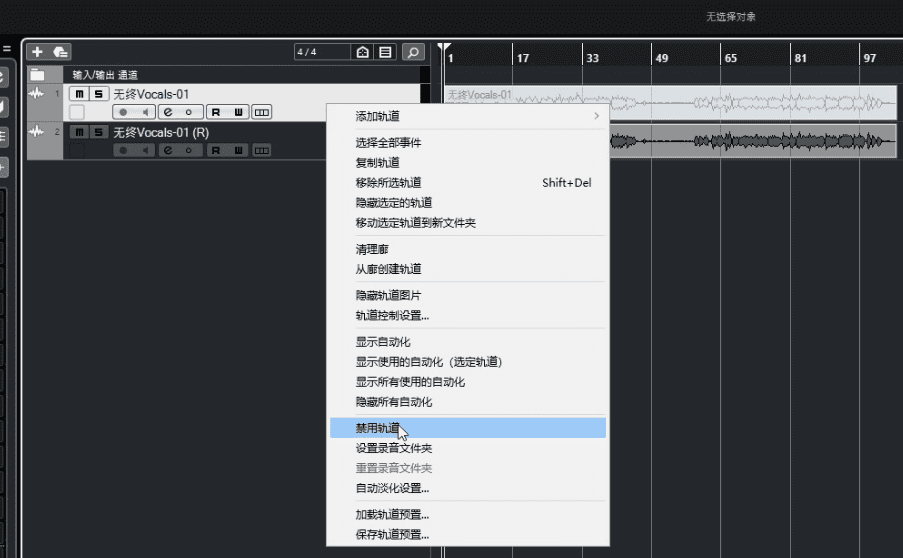Open the track visibility agents icon
Viewport: 903px width, 558px height.
pos(363,52)
